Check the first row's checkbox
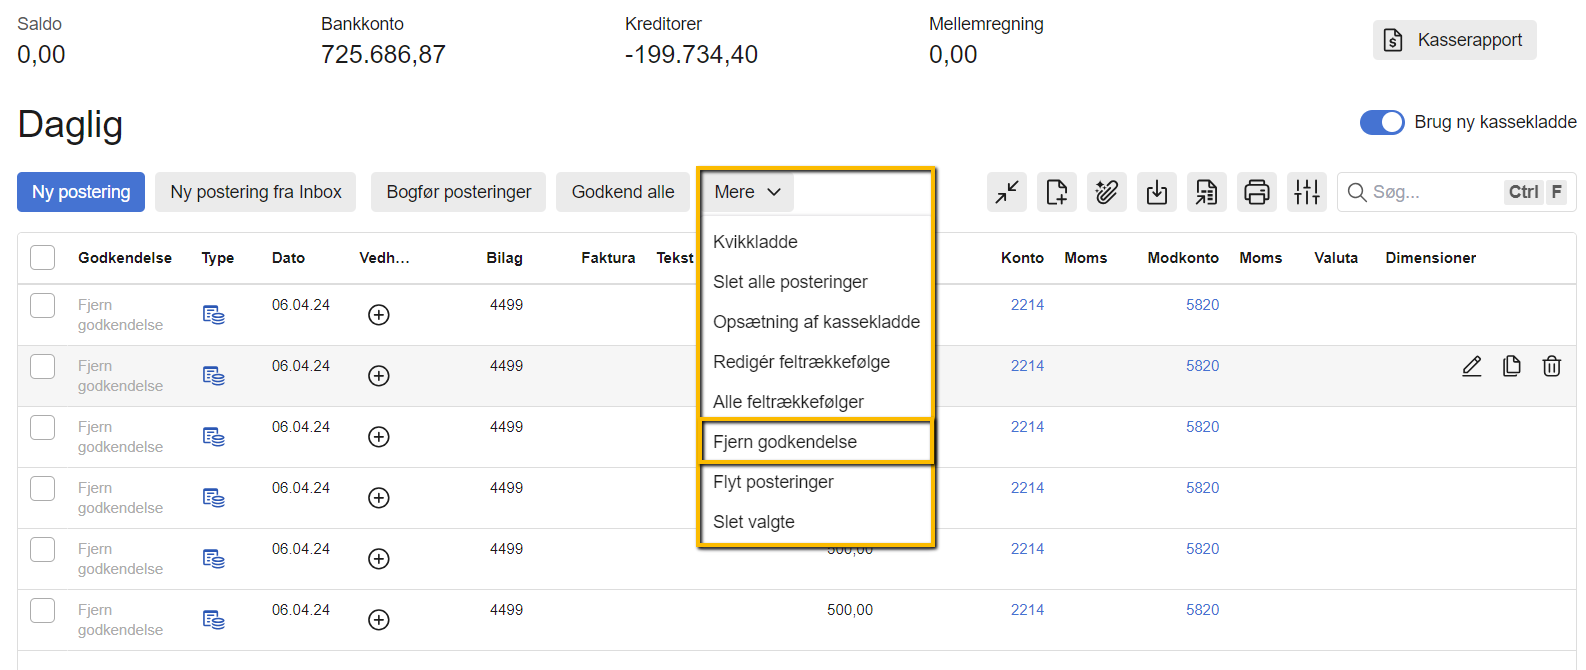This screenshot has height=670, width=1586. pos(43,305)
